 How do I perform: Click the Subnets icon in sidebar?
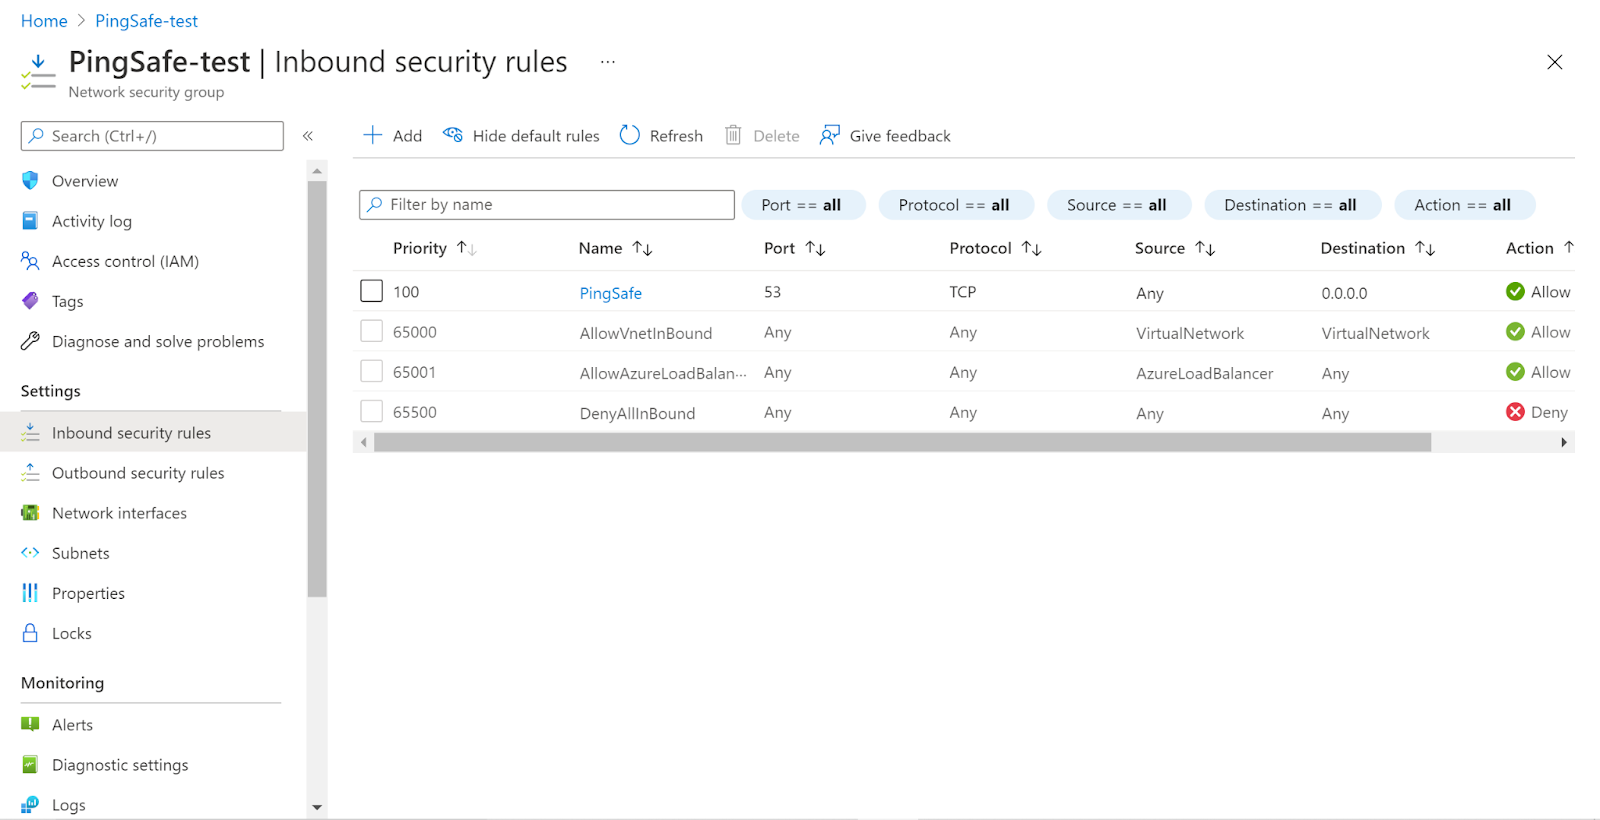click(x=30, y=553)
